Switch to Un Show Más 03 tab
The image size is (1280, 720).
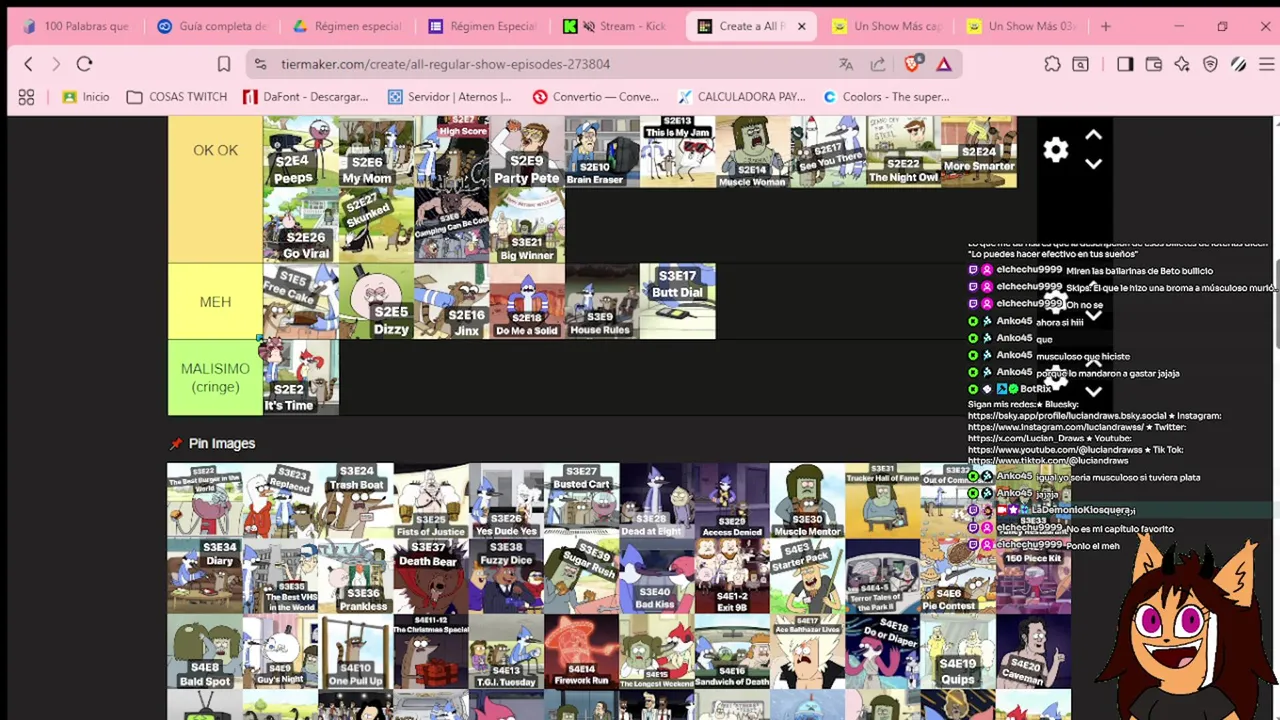click(1021, 26)
